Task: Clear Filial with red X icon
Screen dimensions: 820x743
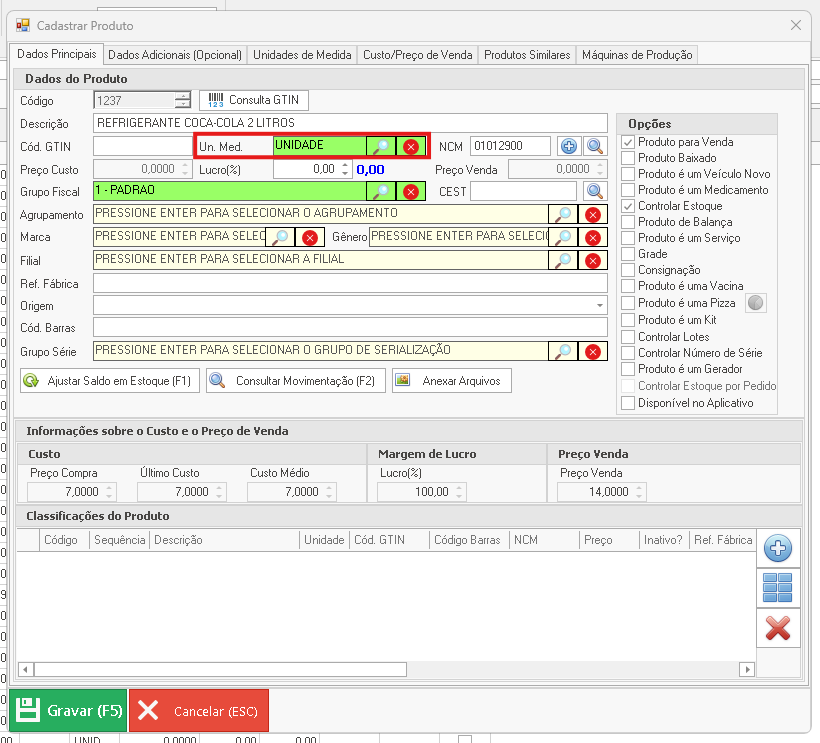Action: coord(593,260)
